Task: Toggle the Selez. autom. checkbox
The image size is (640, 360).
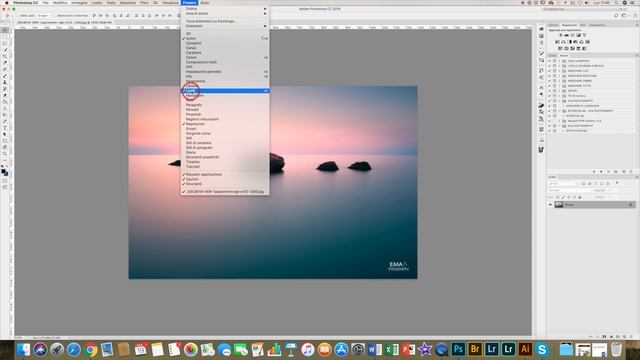Action: click(18, 16)
